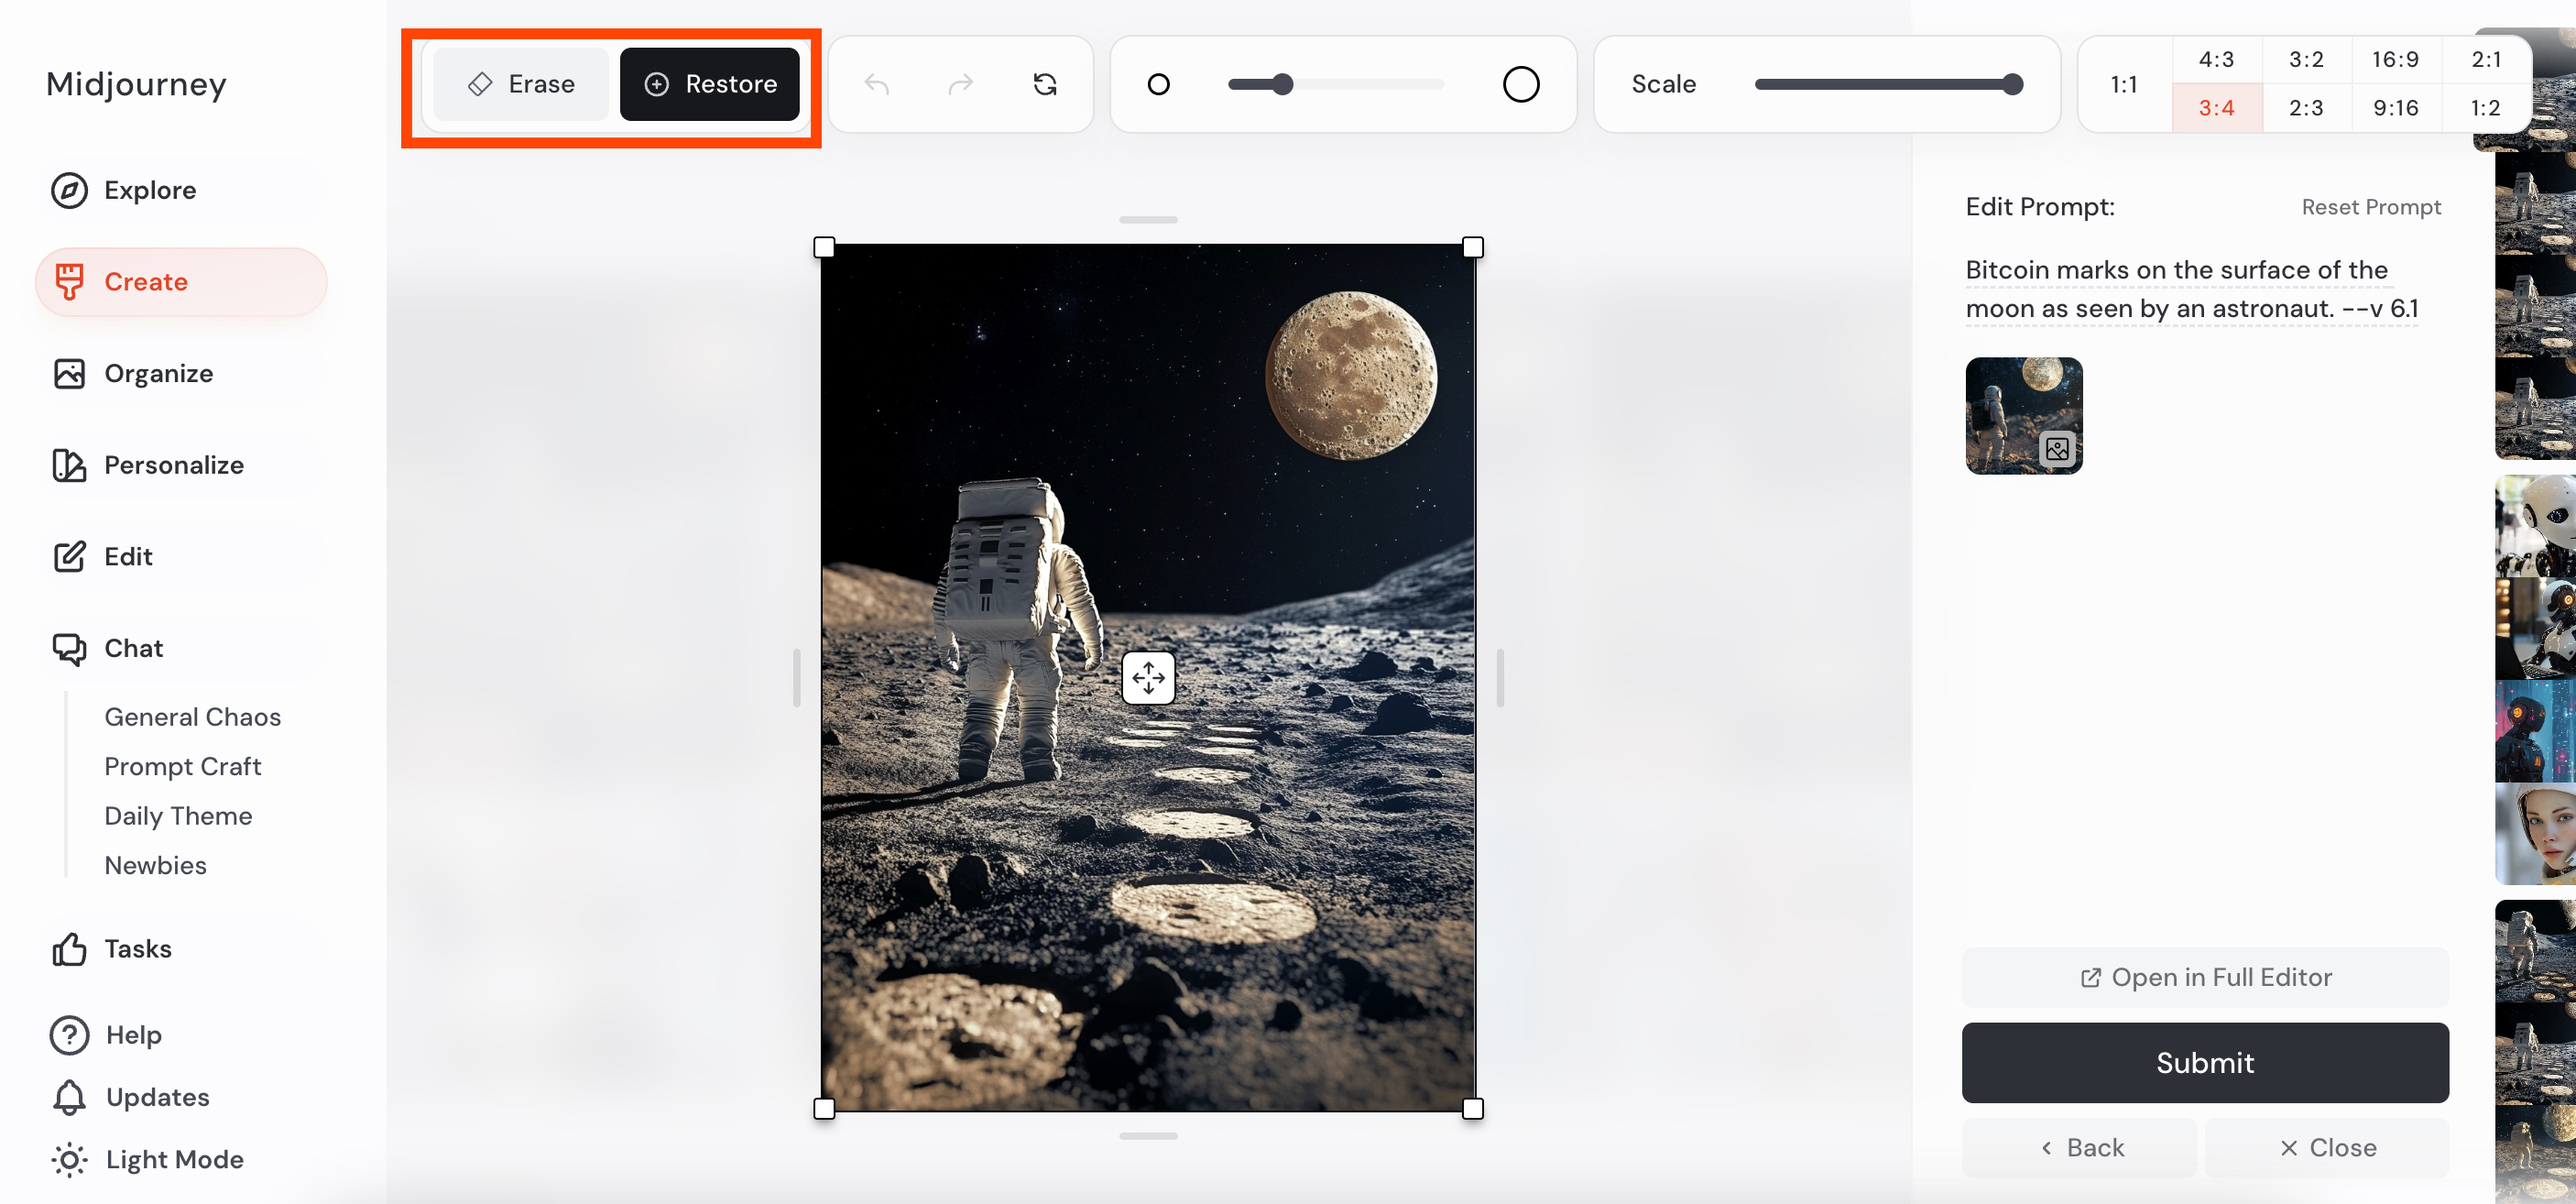Open the Organize section

click(158, 373)
